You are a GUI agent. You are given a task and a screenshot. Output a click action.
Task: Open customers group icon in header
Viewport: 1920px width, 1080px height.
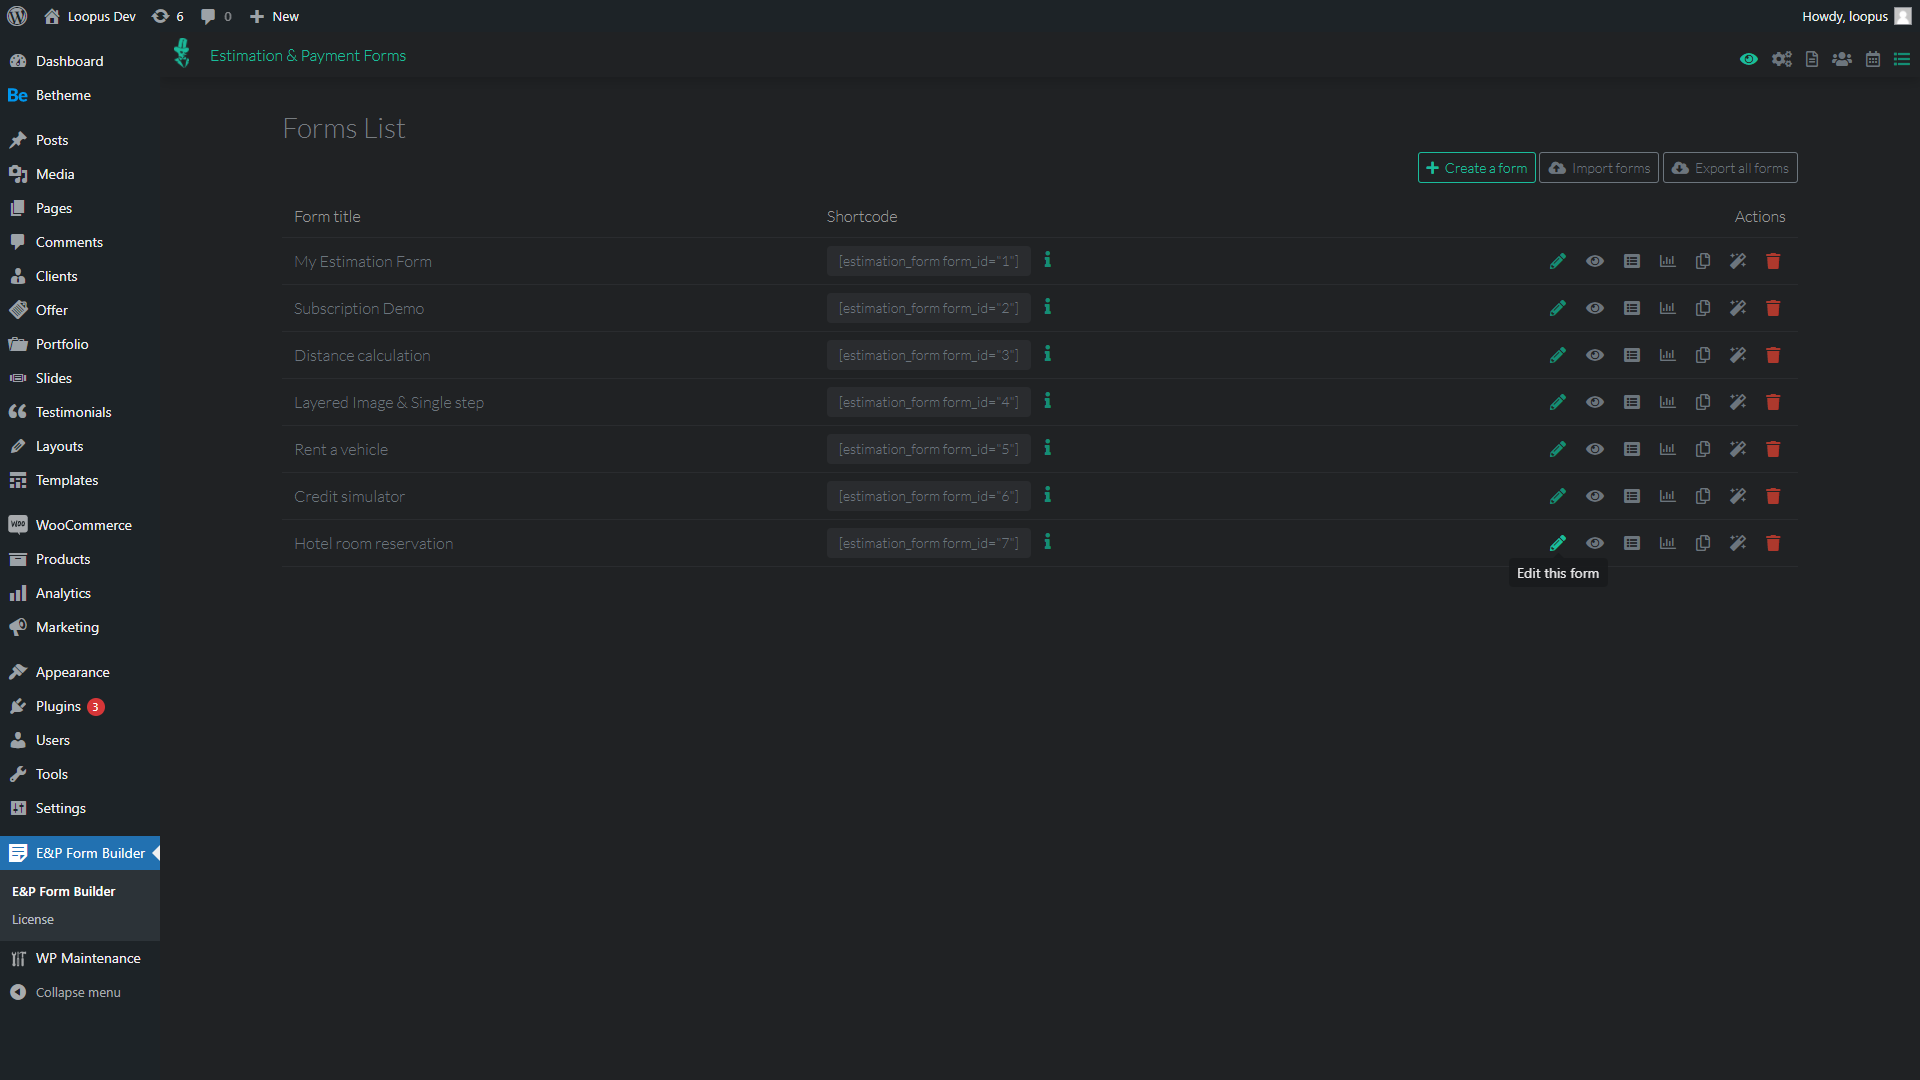pyautogui.click(x=1841, y=59)
